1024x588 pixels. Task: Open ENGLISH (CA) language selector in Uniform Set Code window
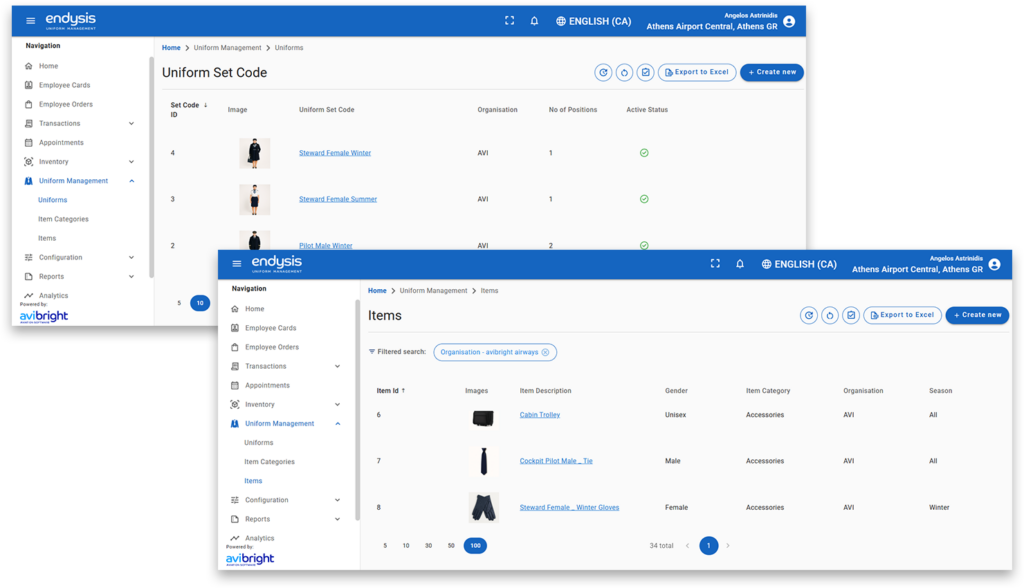pyautogui.click(x=593, y=21)
